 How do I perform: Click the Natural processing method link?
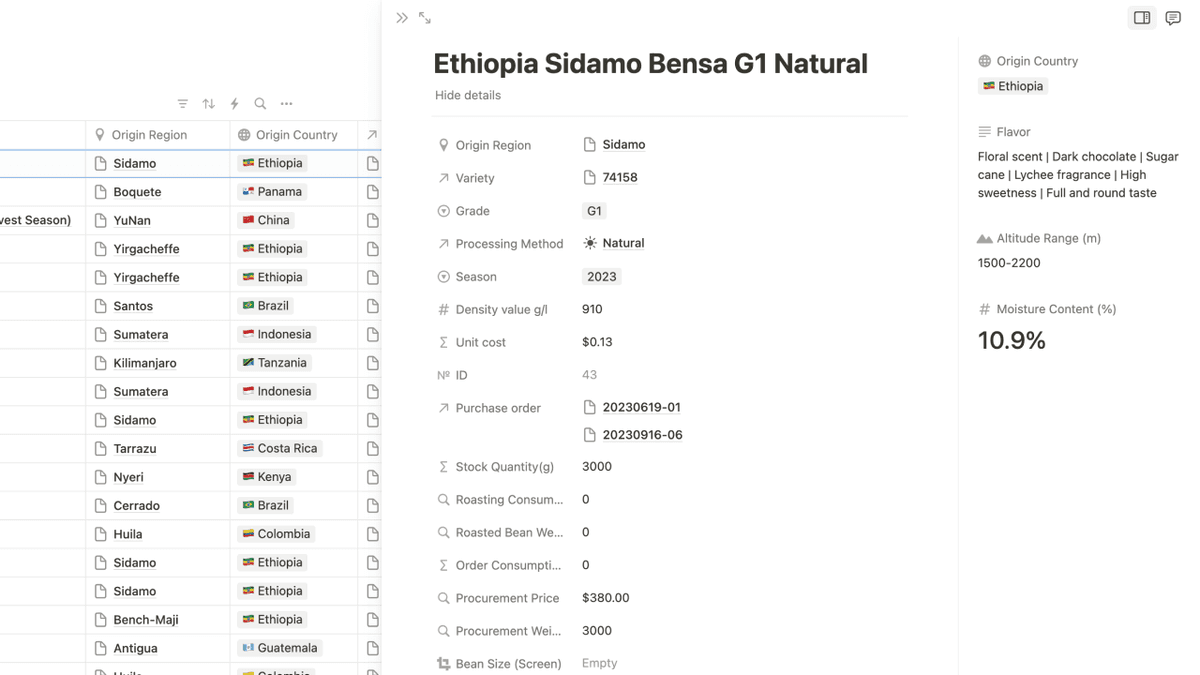pos(623,243)
